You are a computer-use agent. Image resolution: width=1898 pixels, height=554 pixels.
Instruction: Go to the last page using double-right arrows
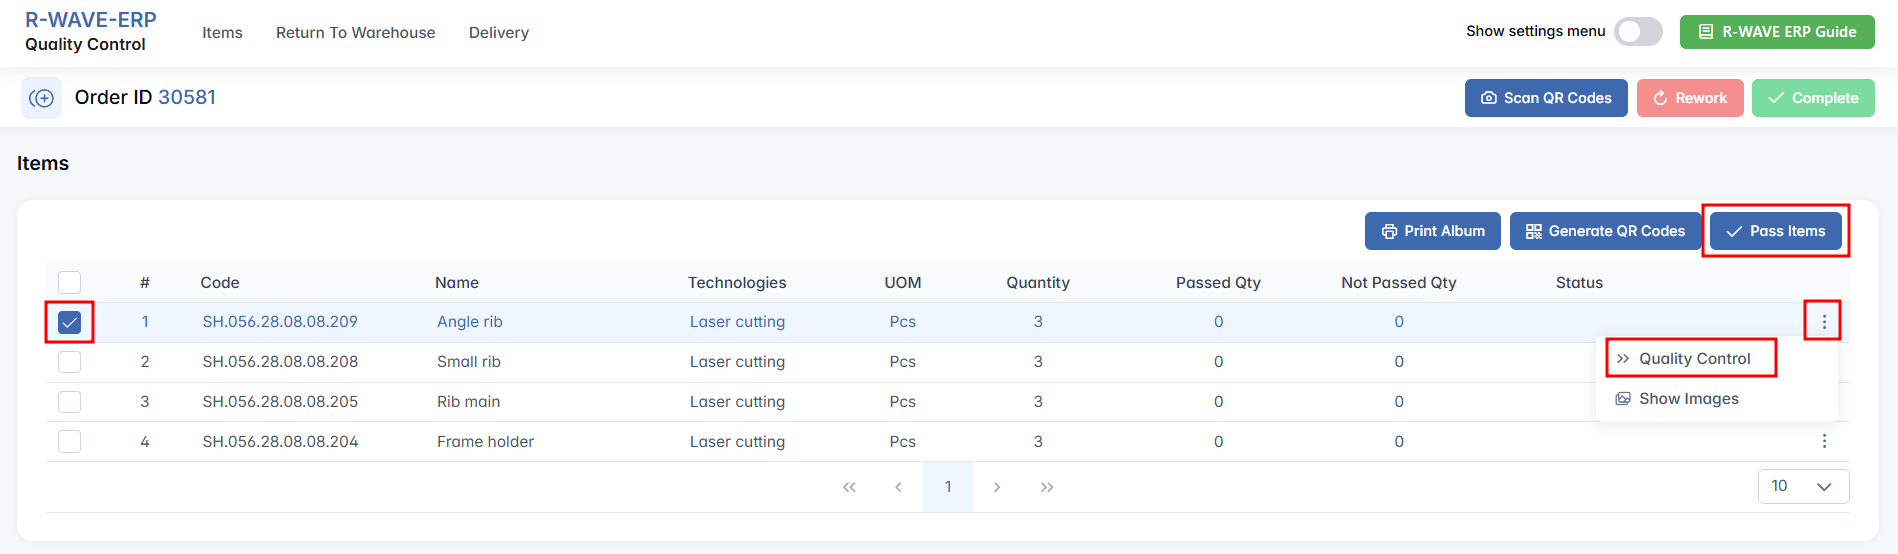point(1046,487)
